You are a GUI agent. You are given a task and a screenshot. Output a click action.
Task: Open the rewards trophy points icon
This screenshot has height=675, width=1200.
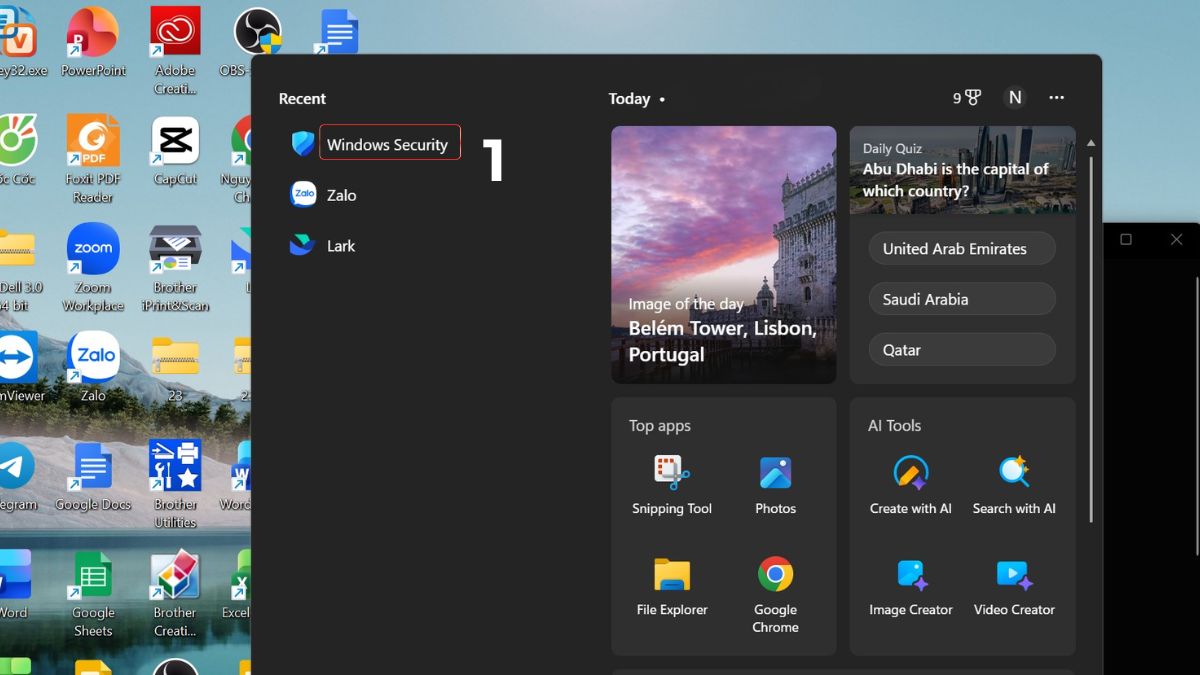tap(967, 98)
